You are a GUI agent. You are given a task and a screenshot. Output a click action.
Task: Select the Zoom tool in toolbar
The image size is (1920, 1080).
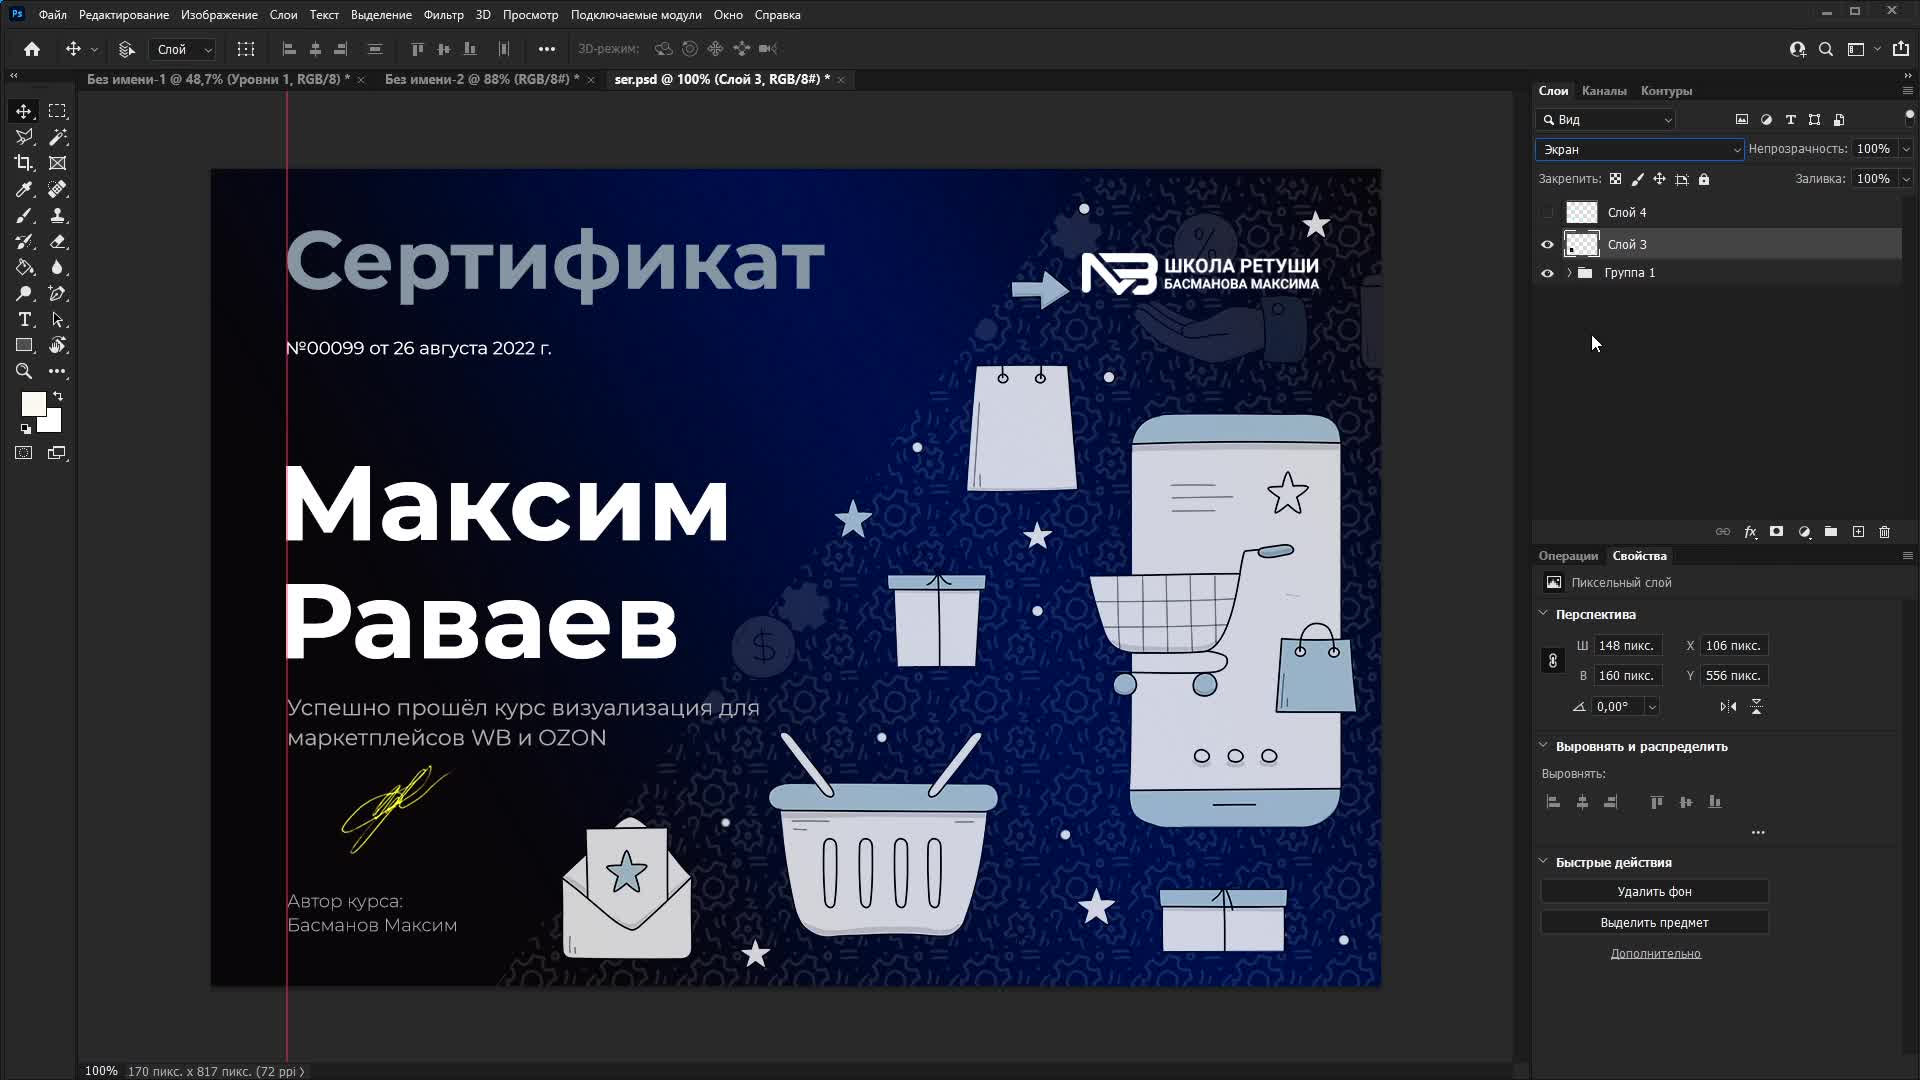pos(24,372)
